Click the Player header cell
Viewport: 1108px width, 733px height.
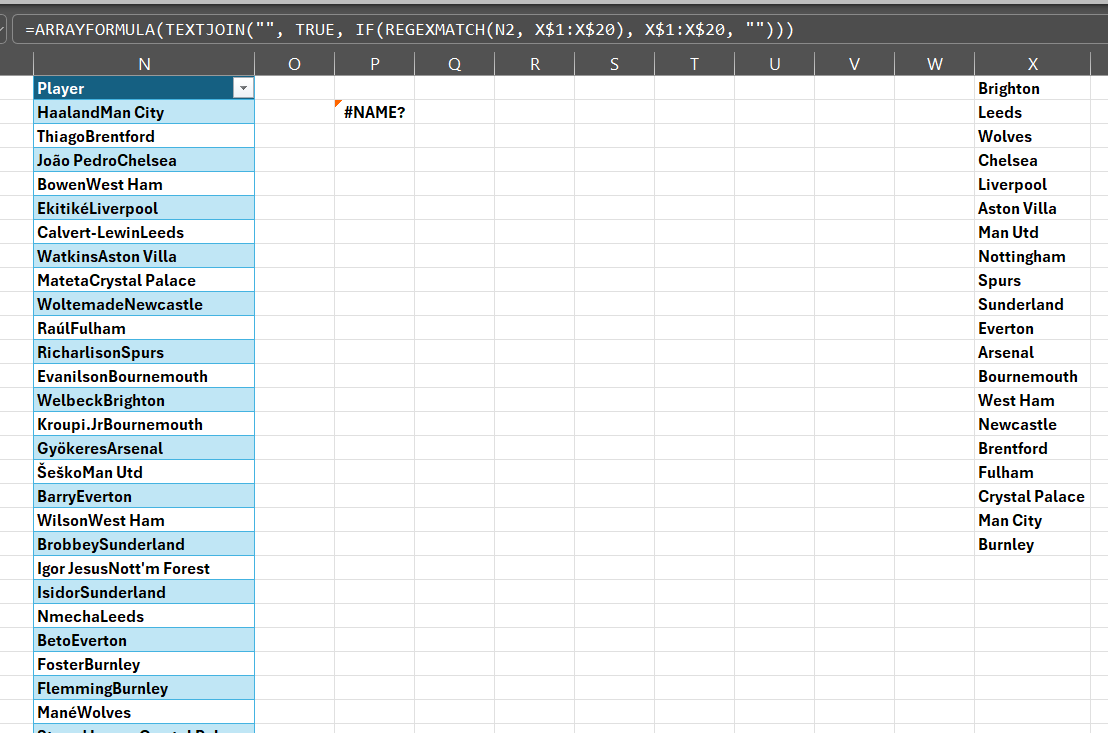[130, 88]
